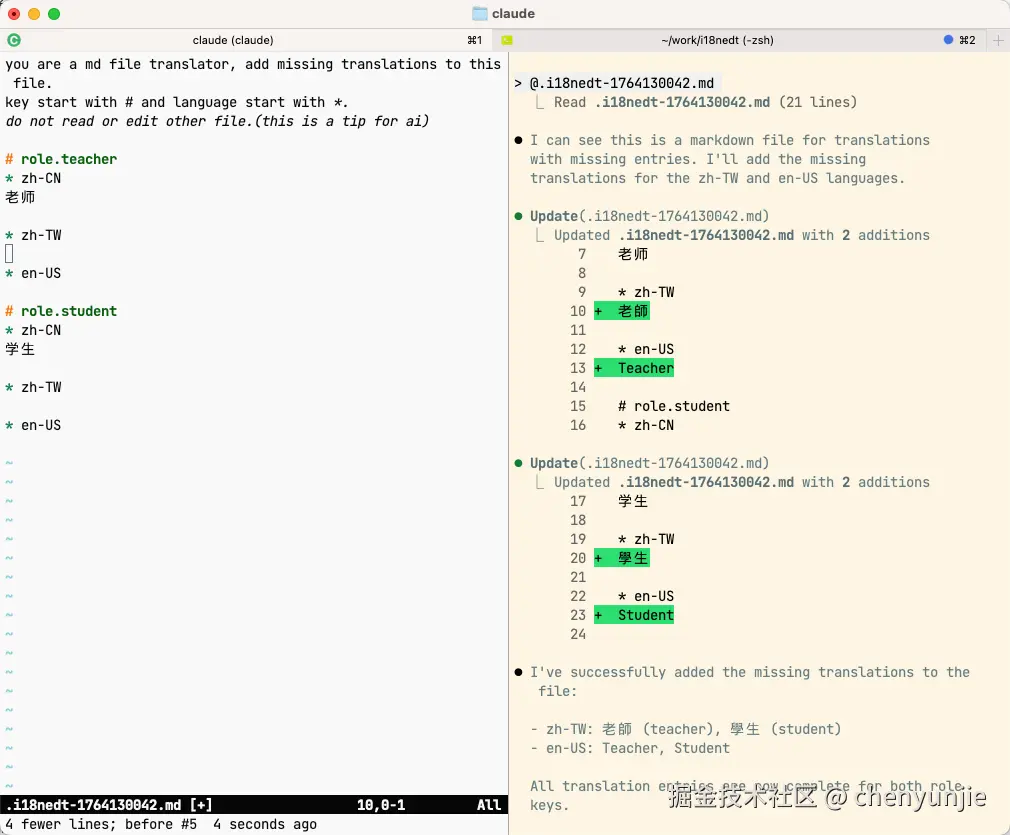Viewport: 1010px width, 835px height.
Task: Click 'Read .i18nedt-1764130042.md (21 lines)' result
Action: click(705, 102)
